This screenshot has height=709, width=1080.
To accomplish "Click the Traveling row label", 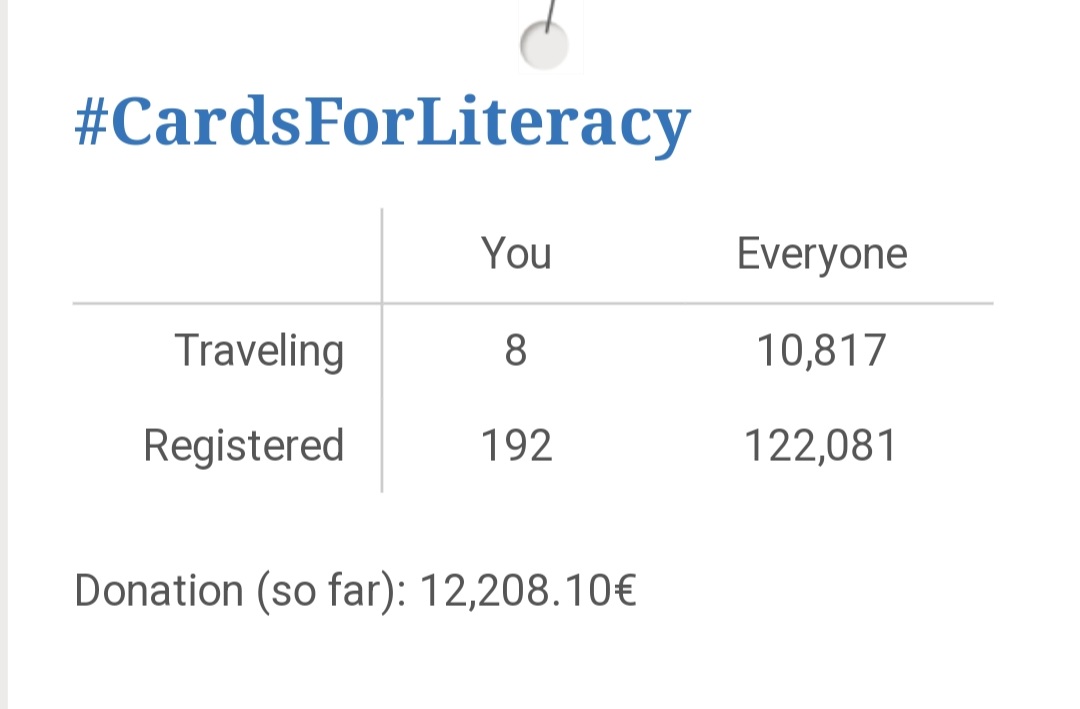I will [259, 351].
